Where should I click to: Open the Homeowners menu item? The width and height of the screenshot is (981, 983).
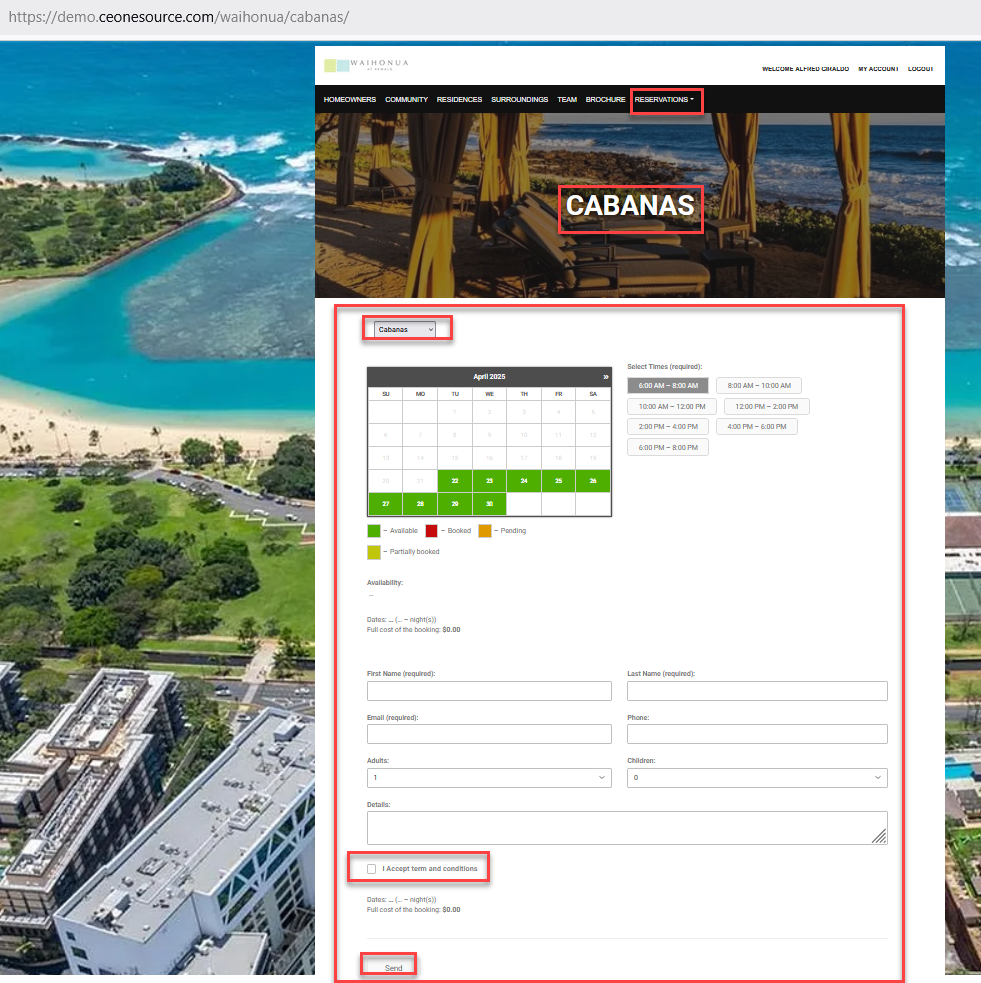tap(349, 100)
